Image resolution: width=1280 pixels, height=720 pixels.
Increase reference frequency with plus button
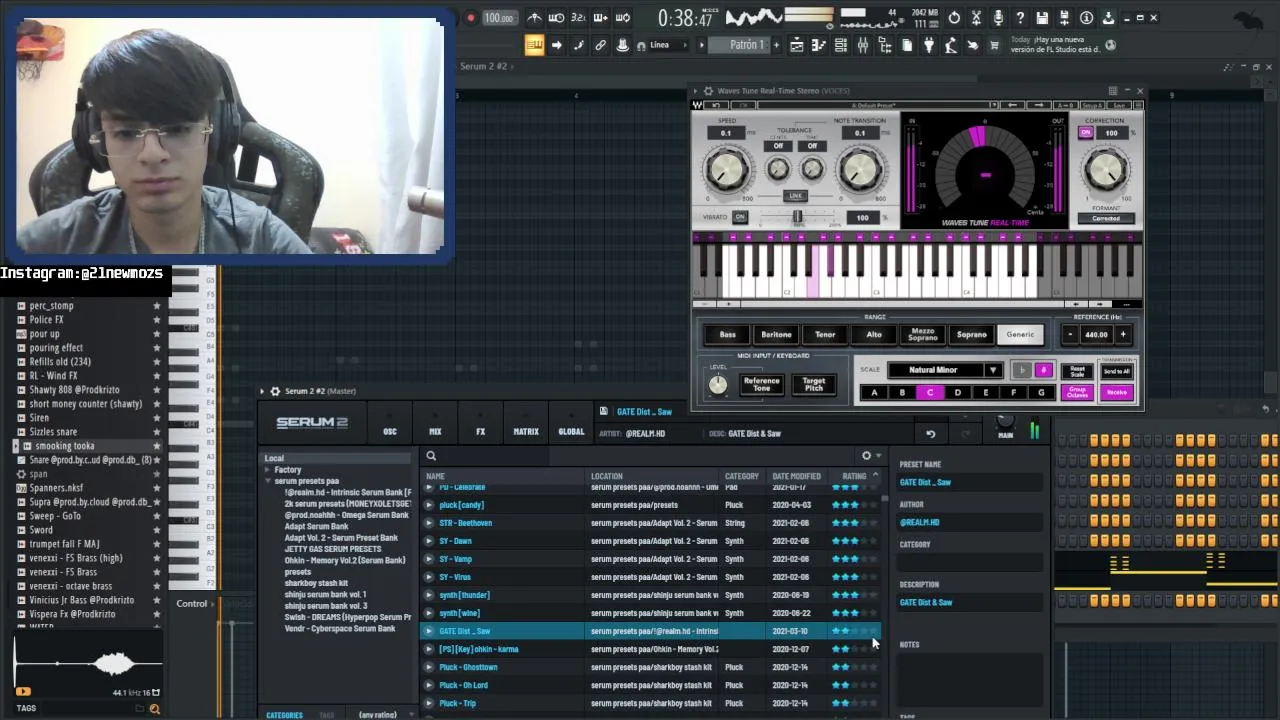coord(1122,335)
